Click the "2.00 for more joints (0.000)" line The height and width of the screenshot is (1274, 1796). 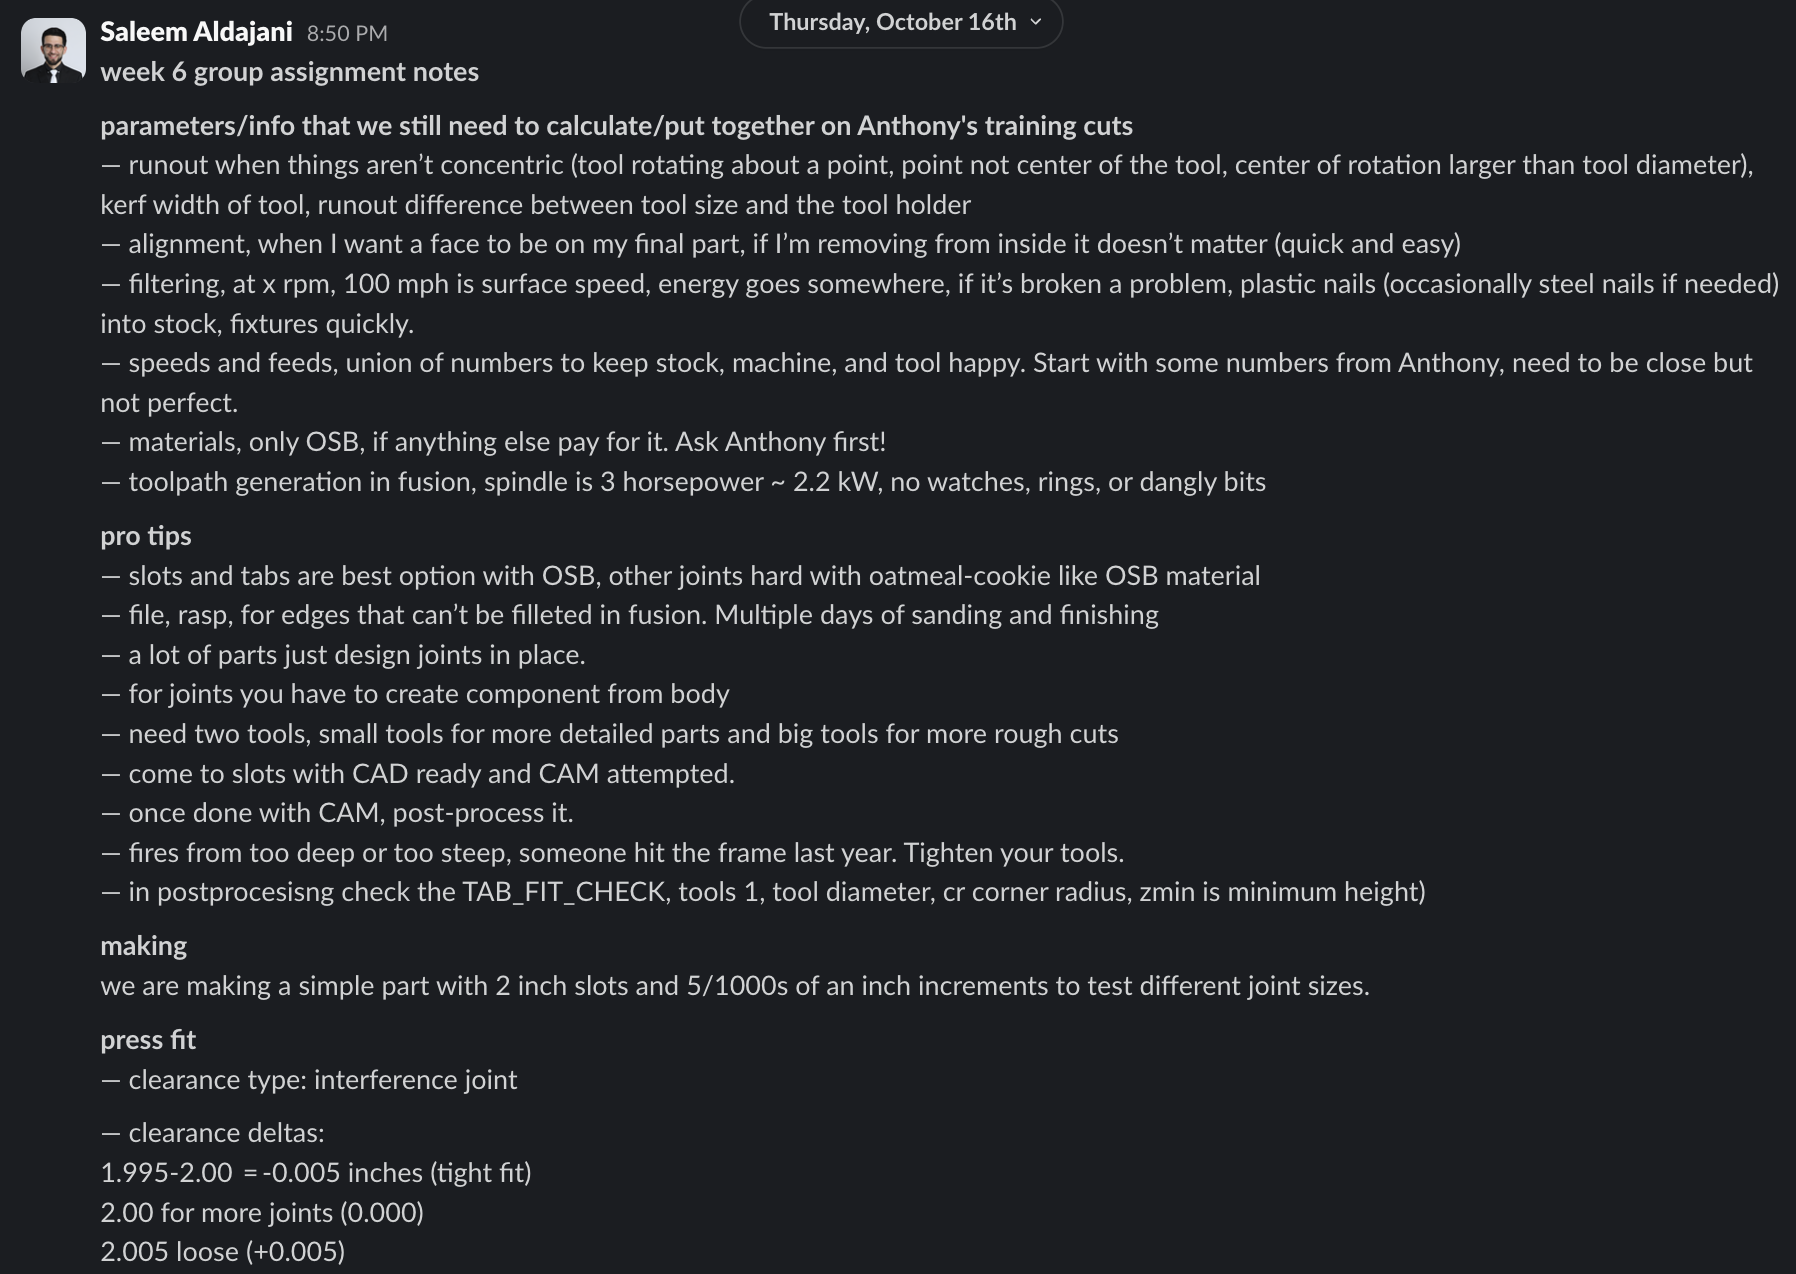pyautogui.click(x=262, y=1213)
